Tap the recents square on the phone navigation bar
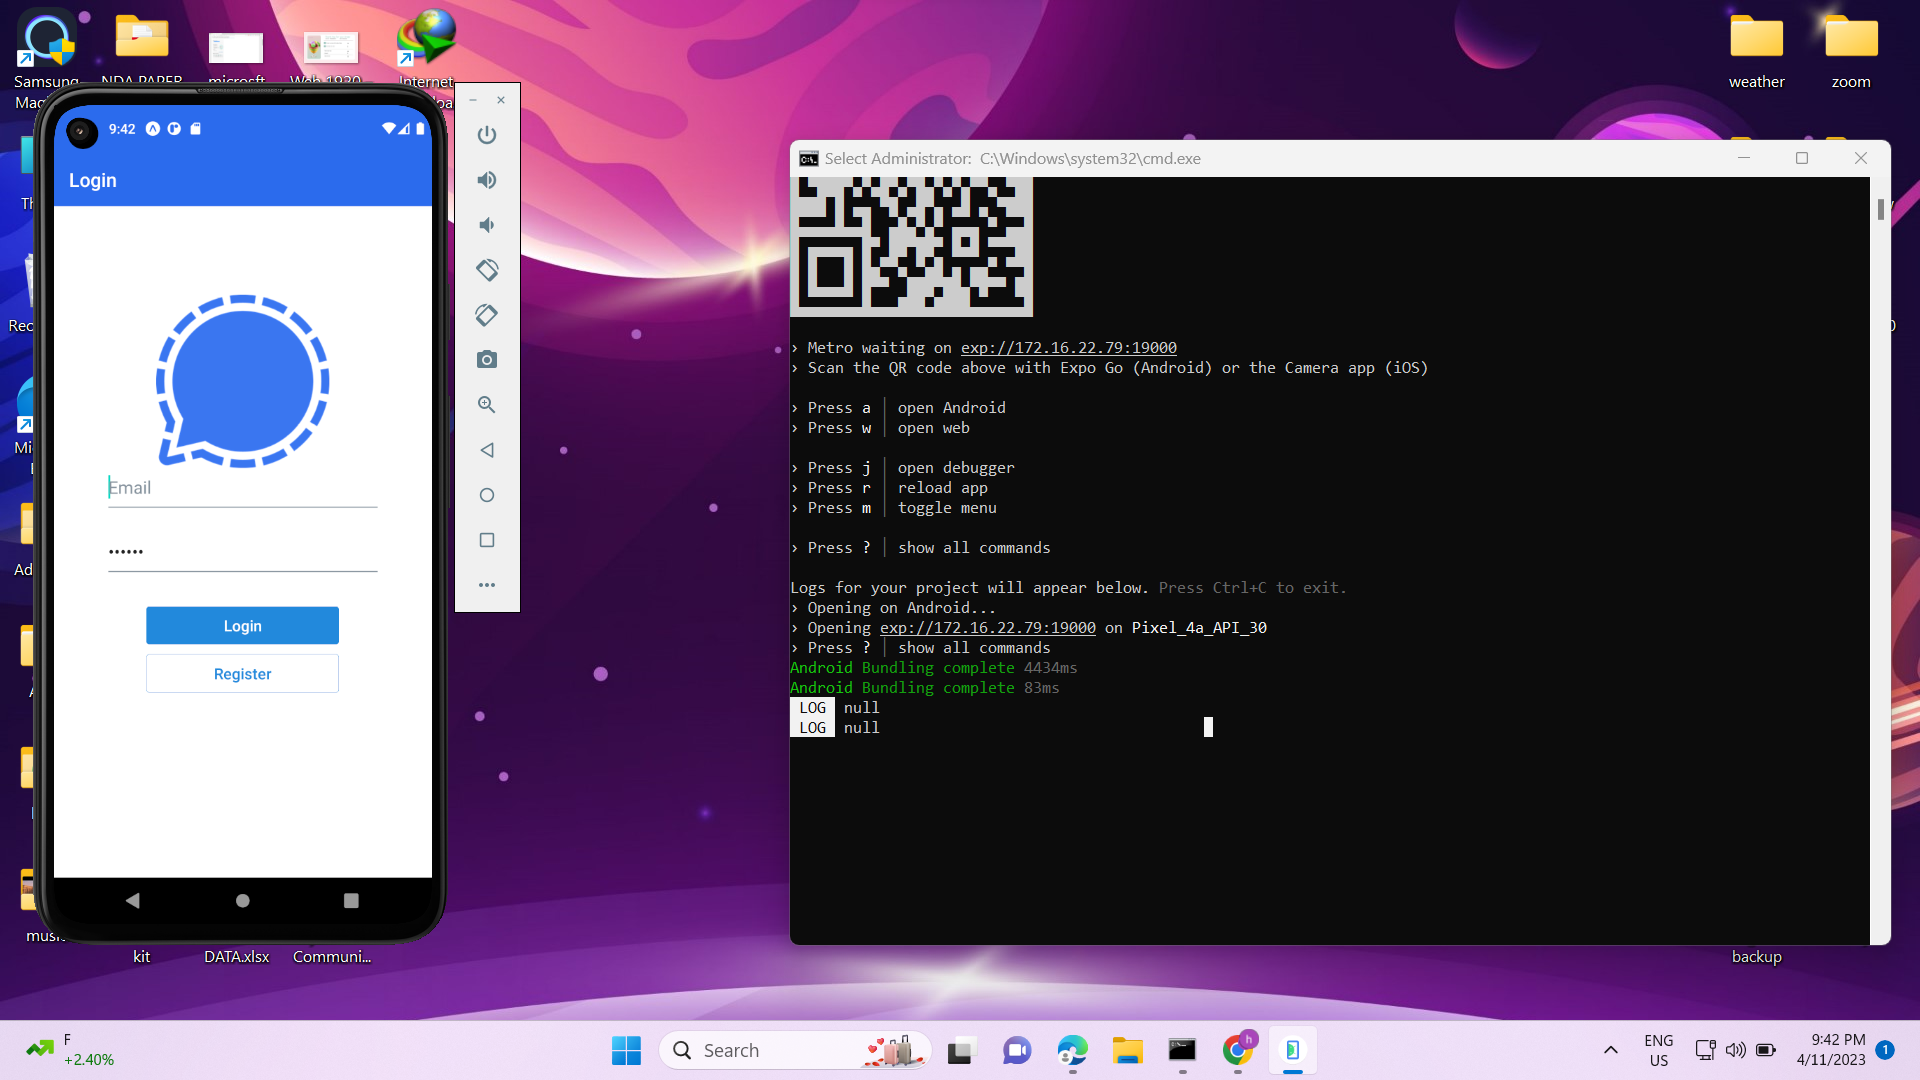Viewport: 1920px width, 1080px height. pos(350,900)
